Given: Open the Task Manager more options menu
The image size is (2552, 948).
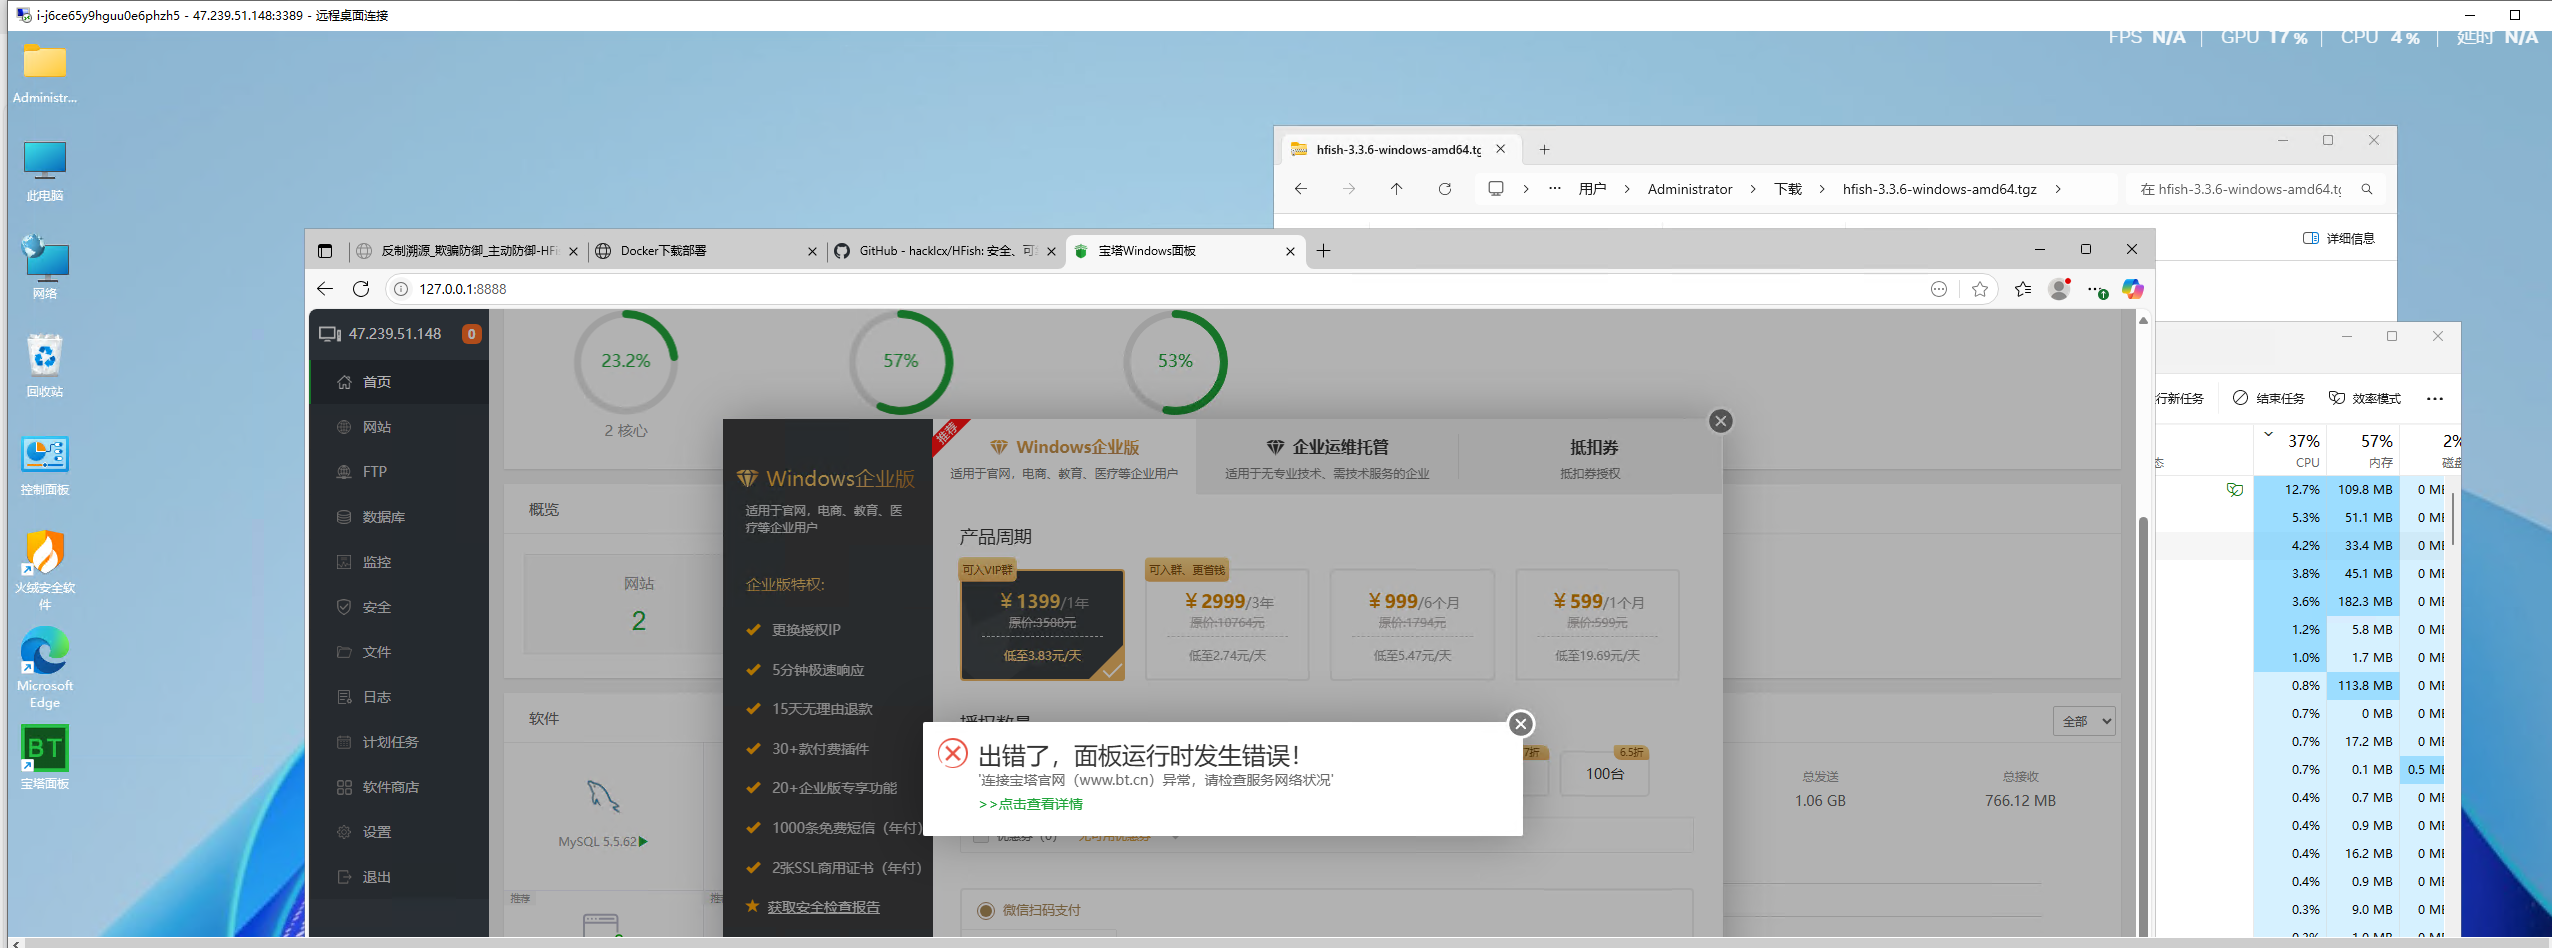Looking at the screenshot, I should pyautogui.click(x=2434, y=398).
